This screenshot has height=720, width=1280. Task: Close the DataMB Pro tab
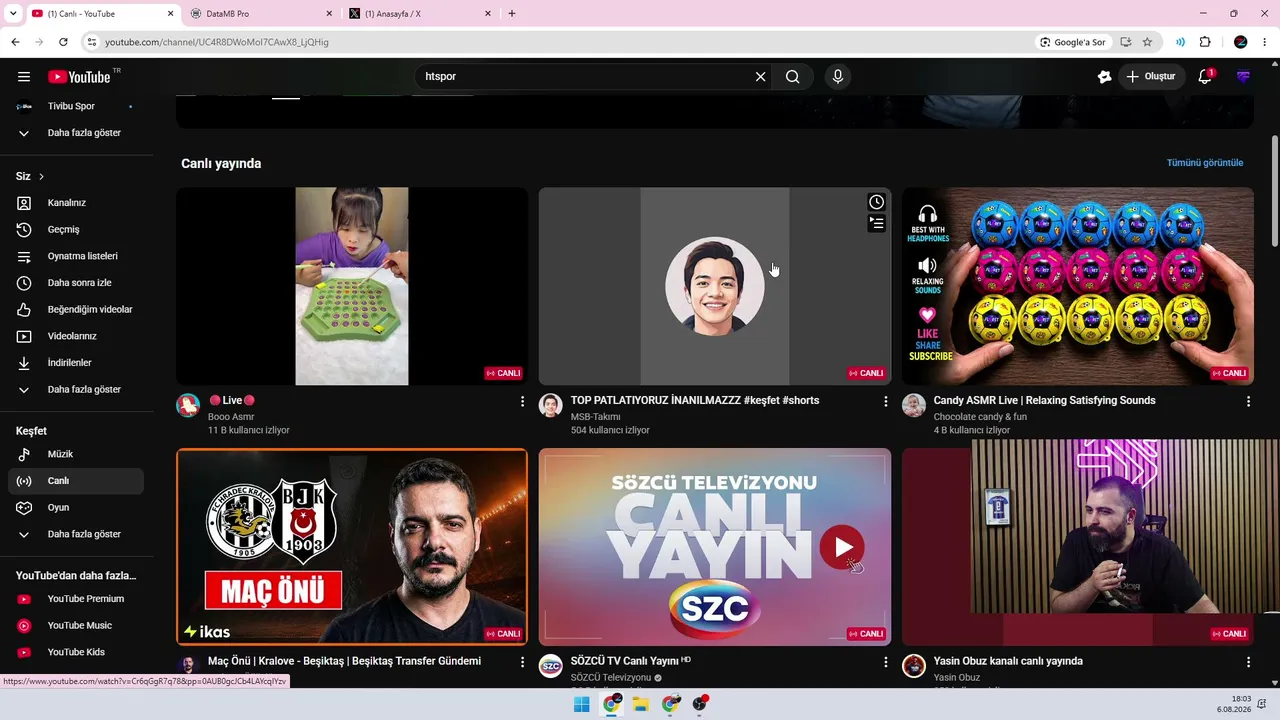[x=329, y=14]
